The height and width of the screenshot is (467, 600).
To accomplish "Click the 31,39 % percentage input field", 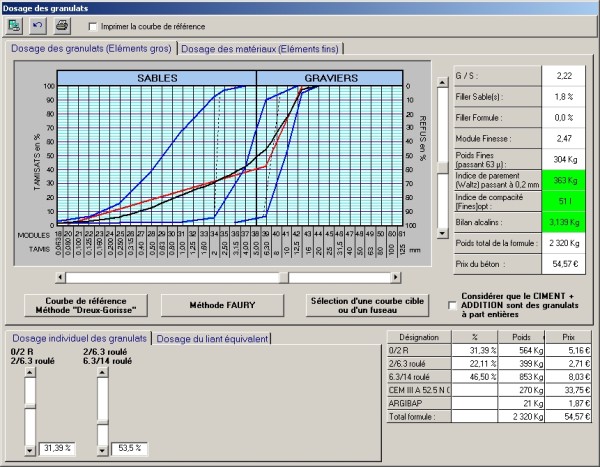I will pyautogui.click(x=59, y=447).
